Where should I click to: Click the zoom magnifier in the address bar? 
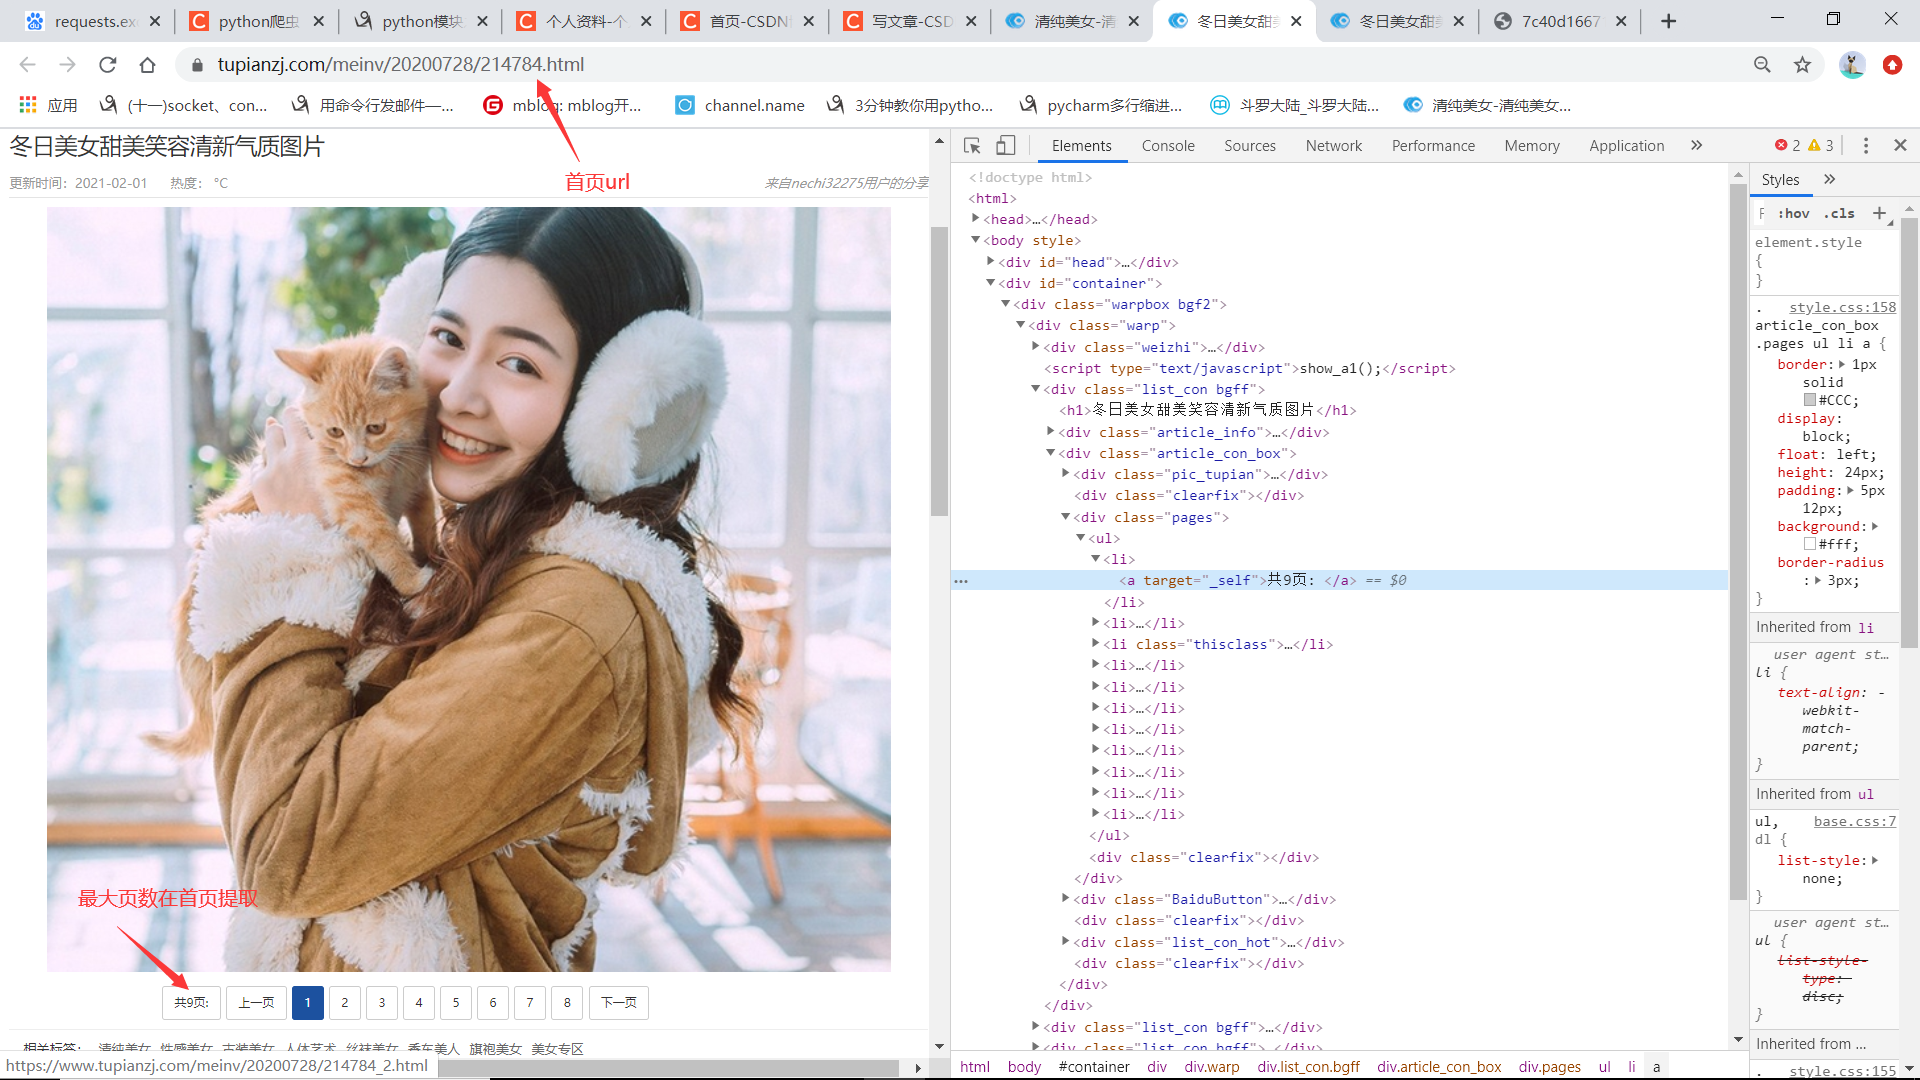click(1762, 64)
